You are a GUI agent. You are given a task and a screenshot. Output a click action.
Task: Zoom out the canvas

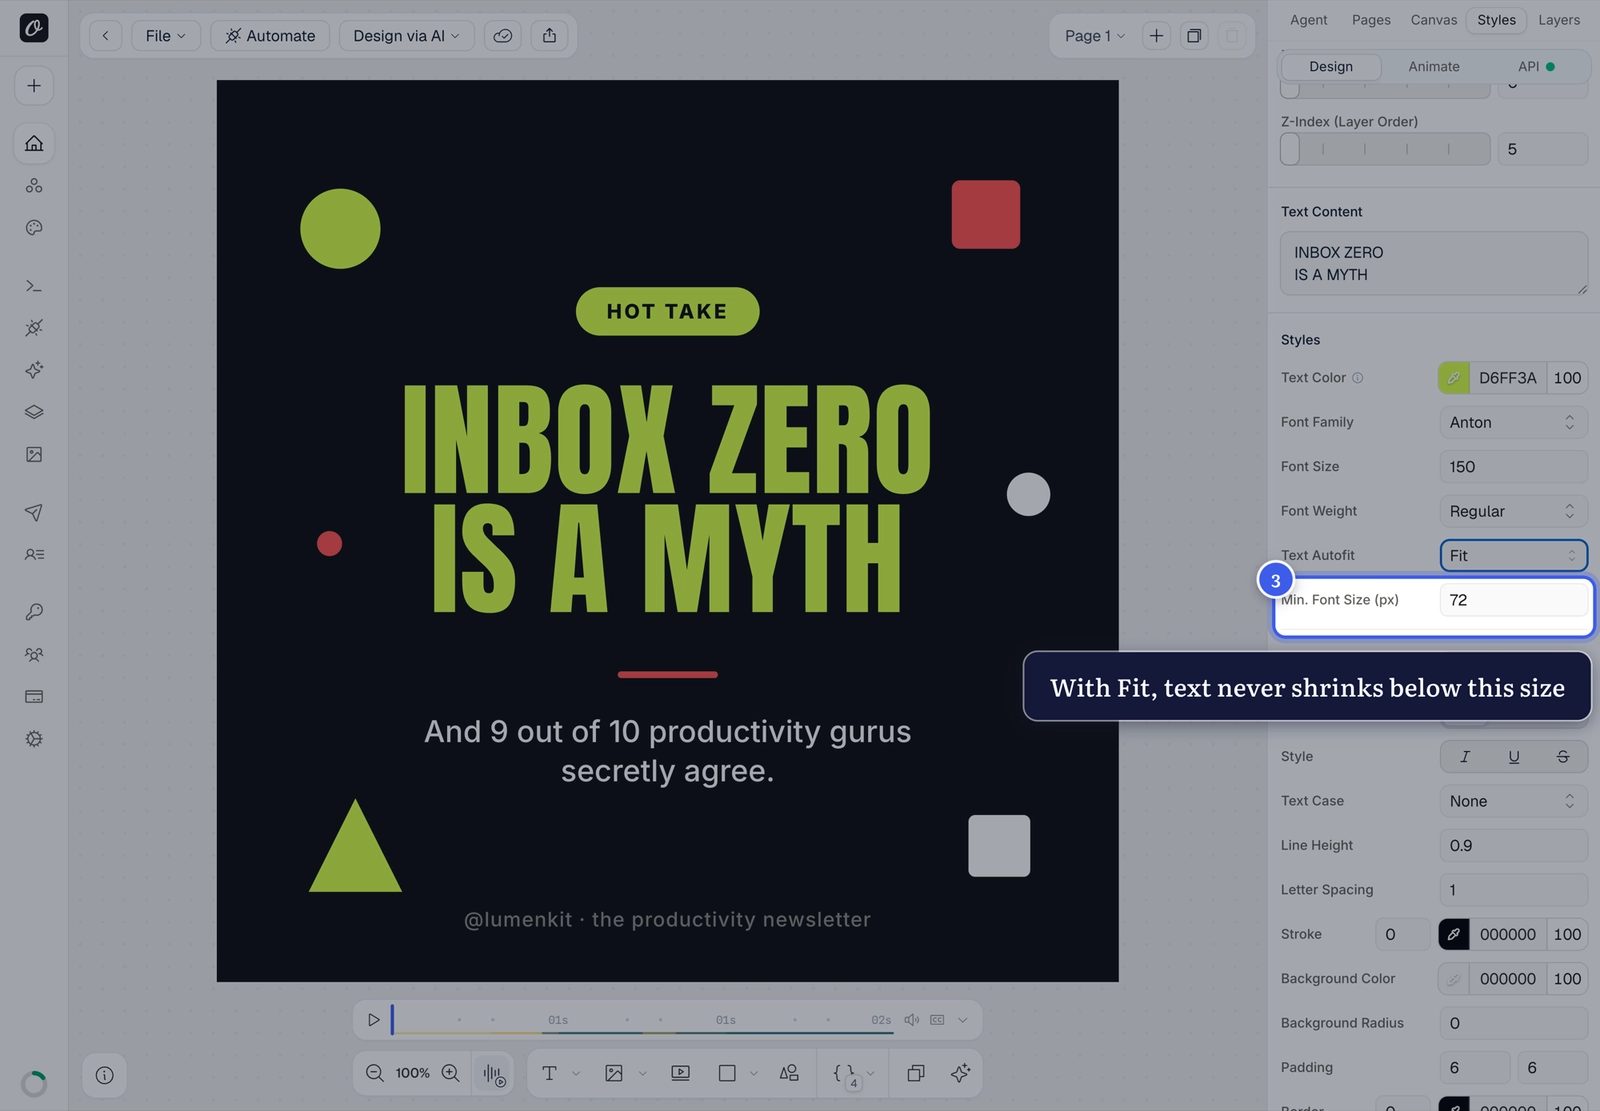pos(375,1073)
